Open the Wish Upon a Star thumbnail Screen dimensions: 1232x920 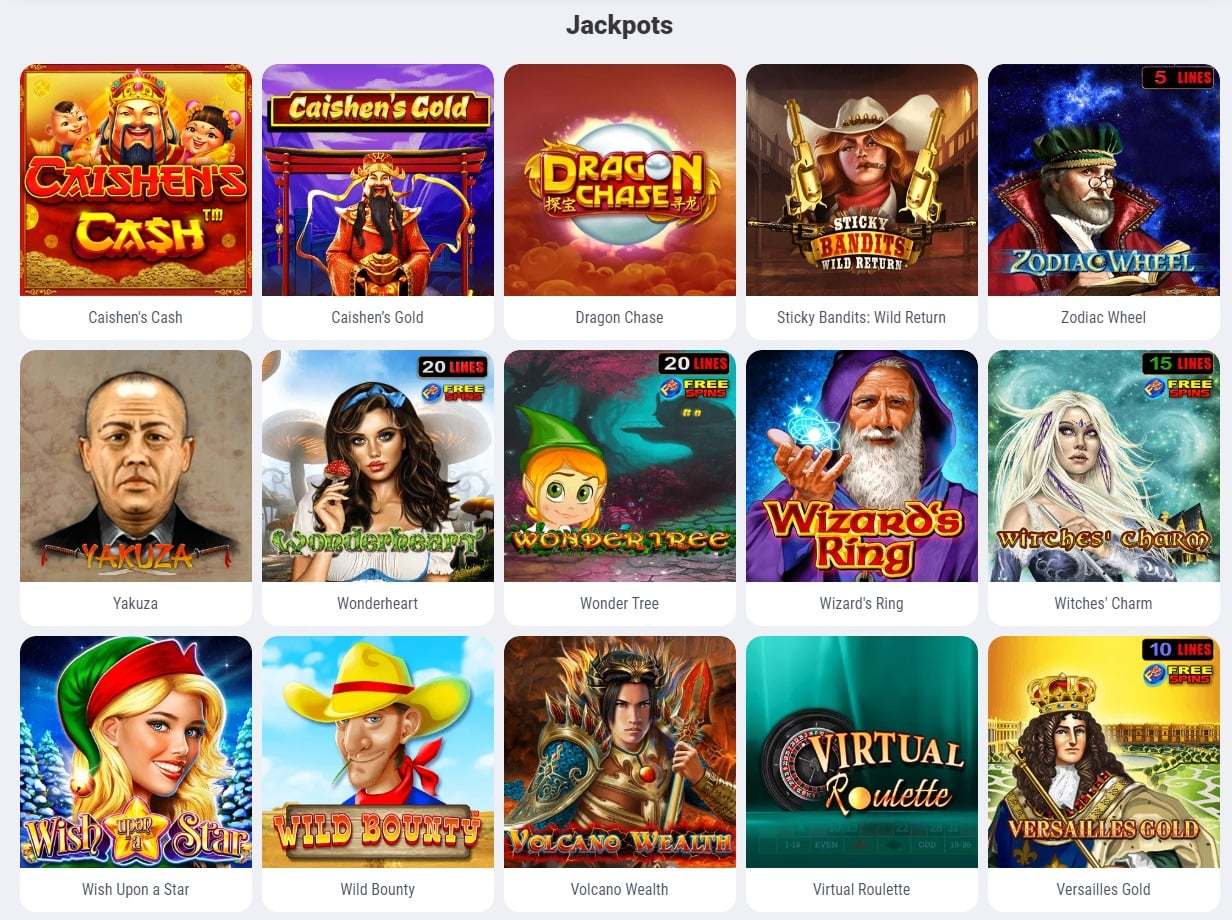[x=136, y=752]
